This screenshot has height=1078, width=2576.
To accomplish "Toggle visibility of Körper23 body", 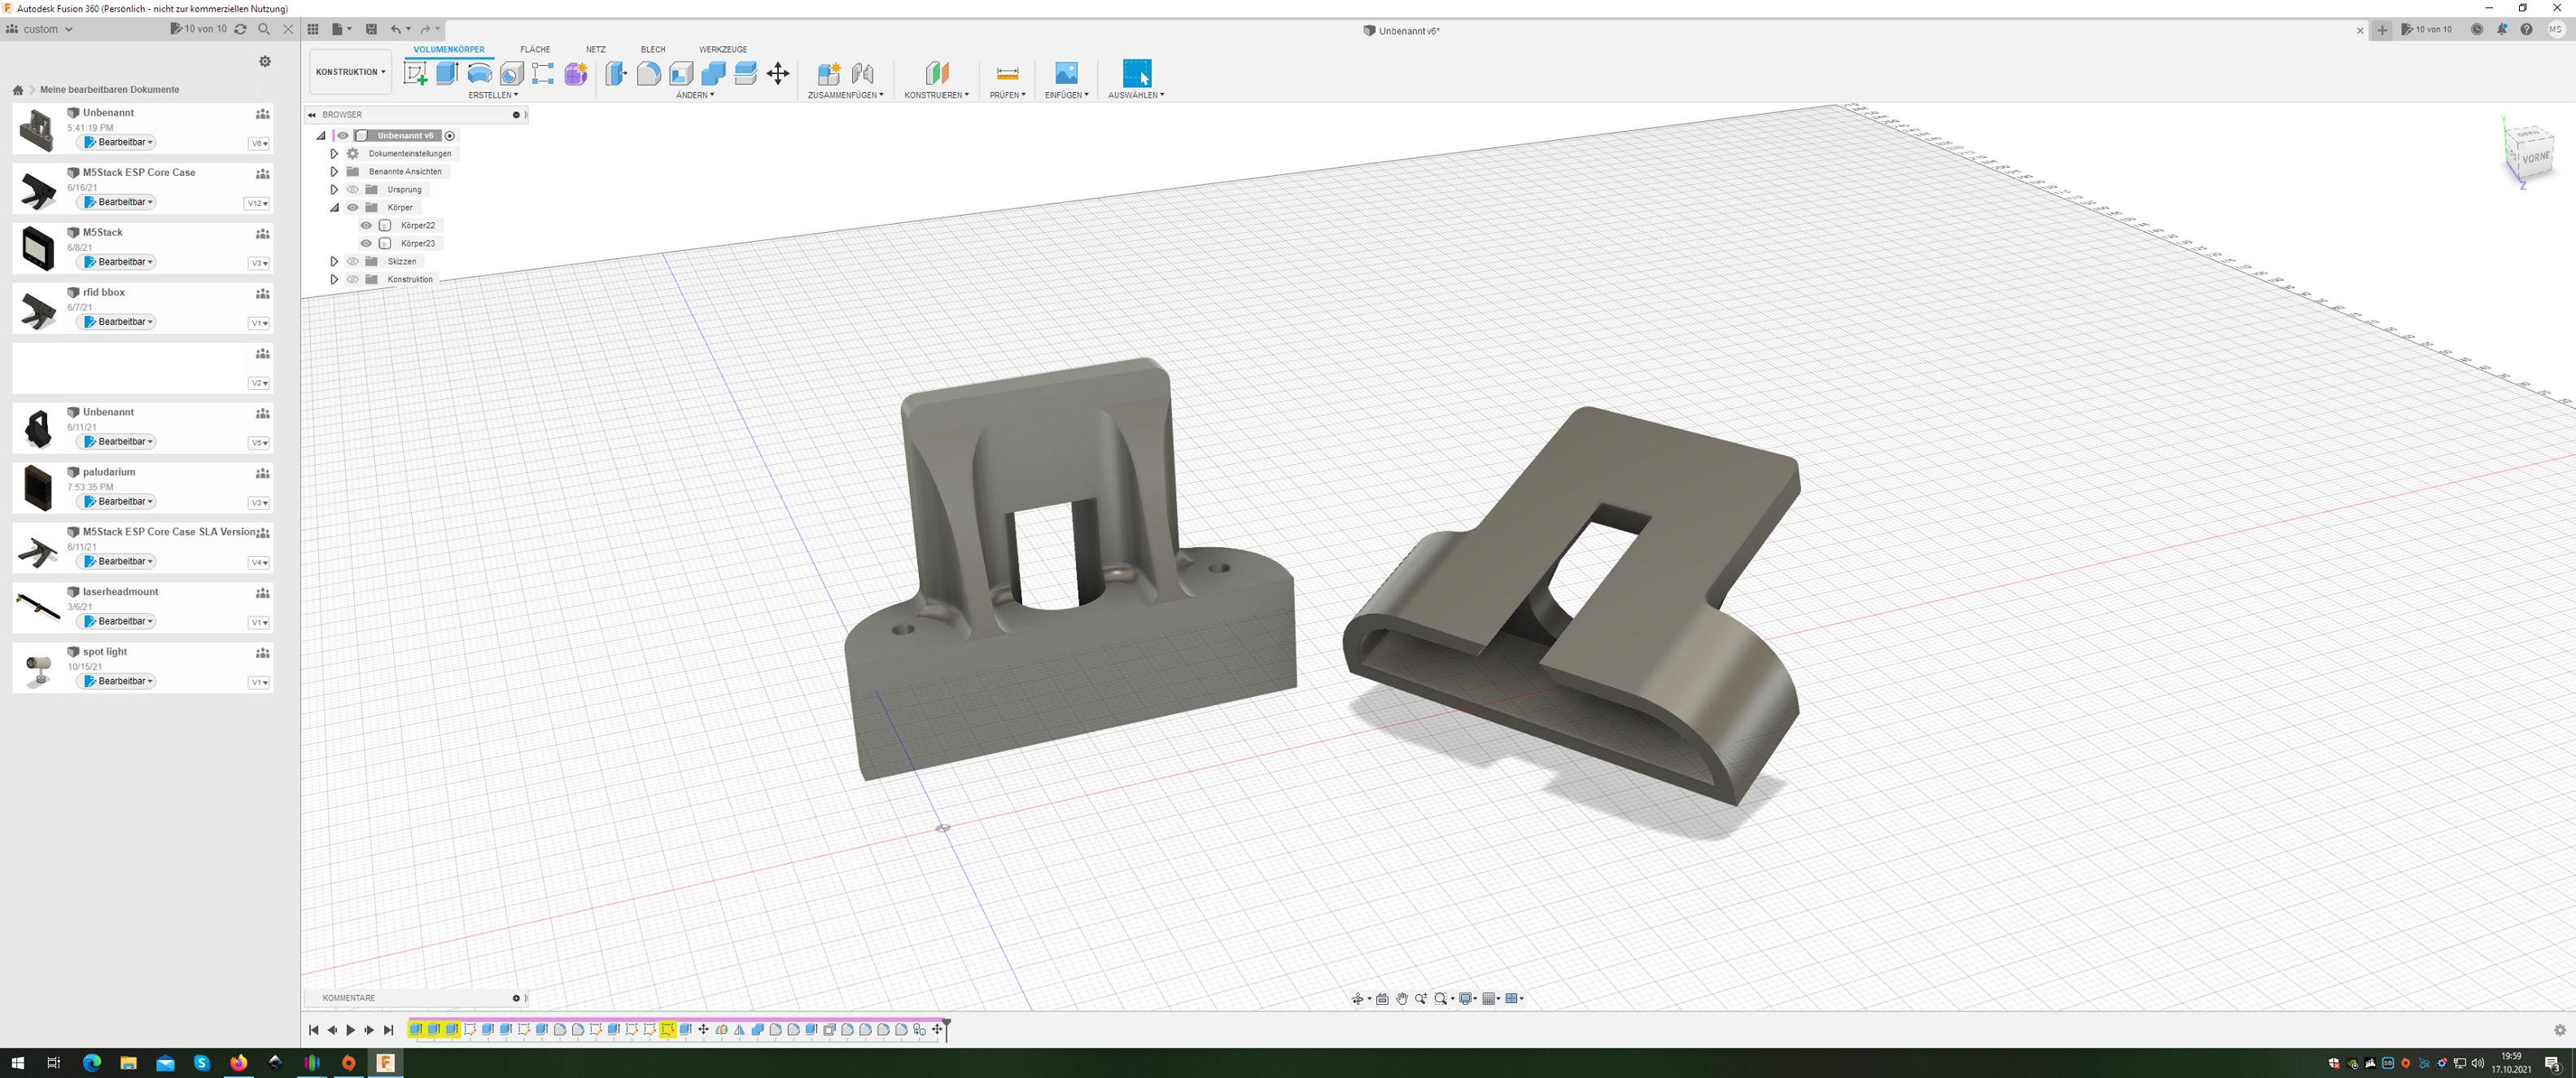I will point(366,243).
